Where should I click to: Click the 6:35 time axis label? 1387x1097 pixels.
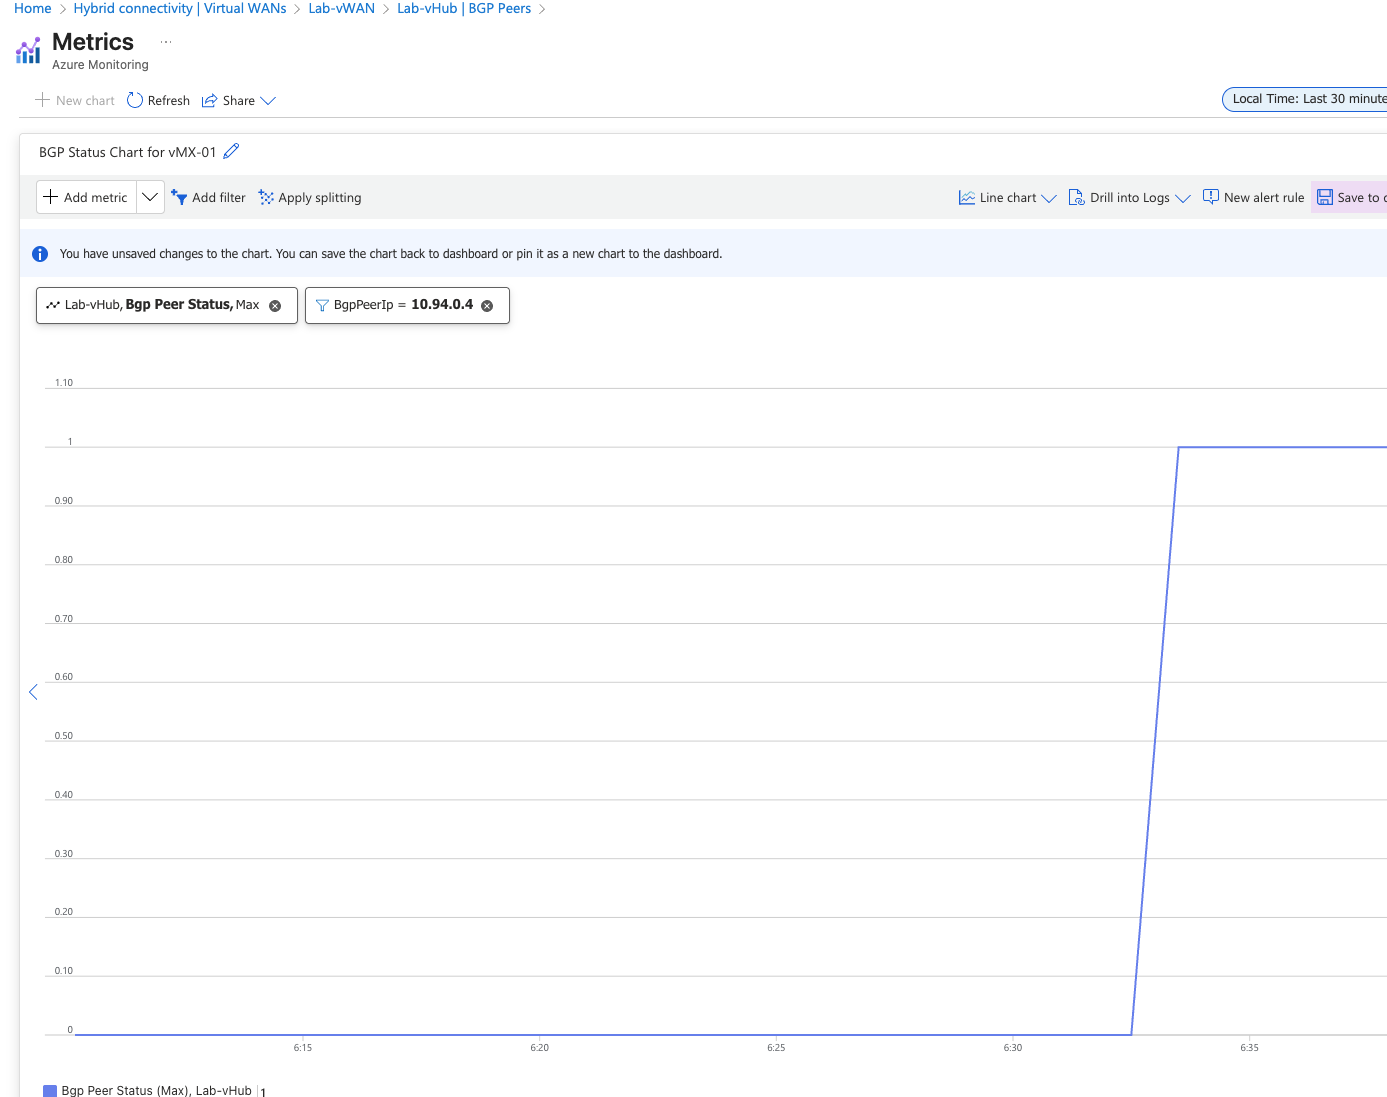tap(1249, 1048)
